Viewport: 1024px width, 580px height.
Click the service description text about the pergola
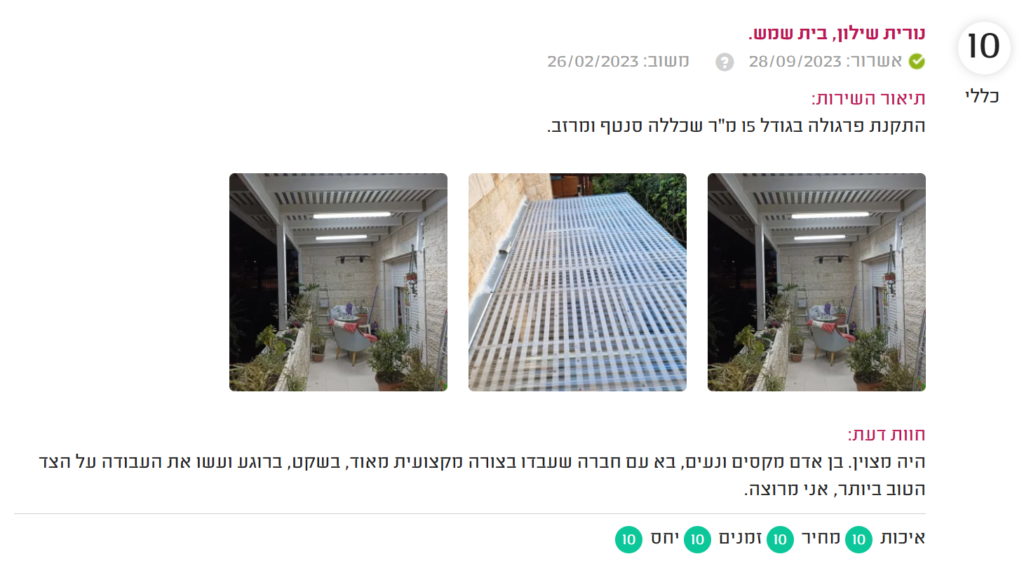736,126
